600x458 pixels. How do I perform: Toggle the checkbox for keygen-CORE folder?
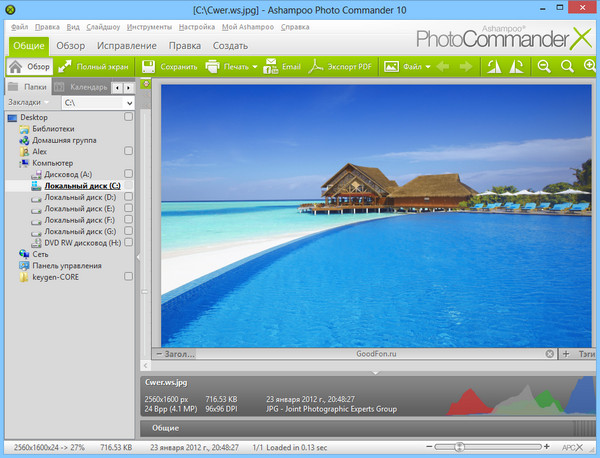(128, 276)
